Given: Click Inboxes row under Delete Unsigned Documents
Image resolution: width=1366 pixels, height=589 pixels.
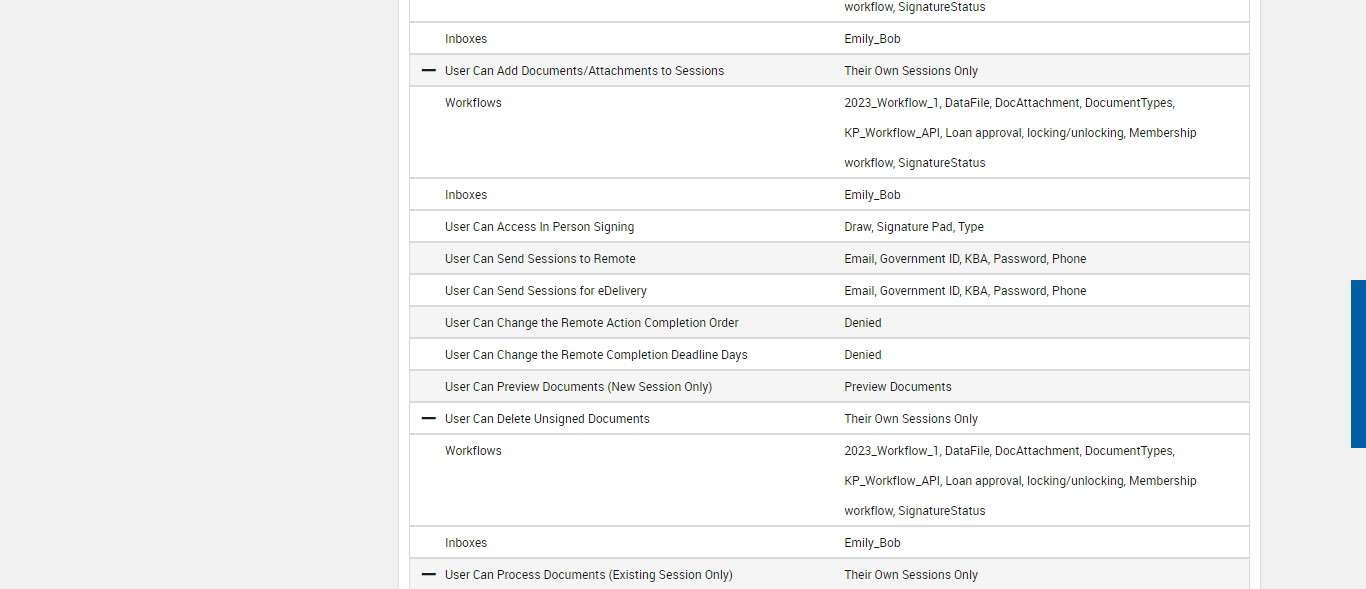Looking at the screenshot, I should (x=466, y=543).
